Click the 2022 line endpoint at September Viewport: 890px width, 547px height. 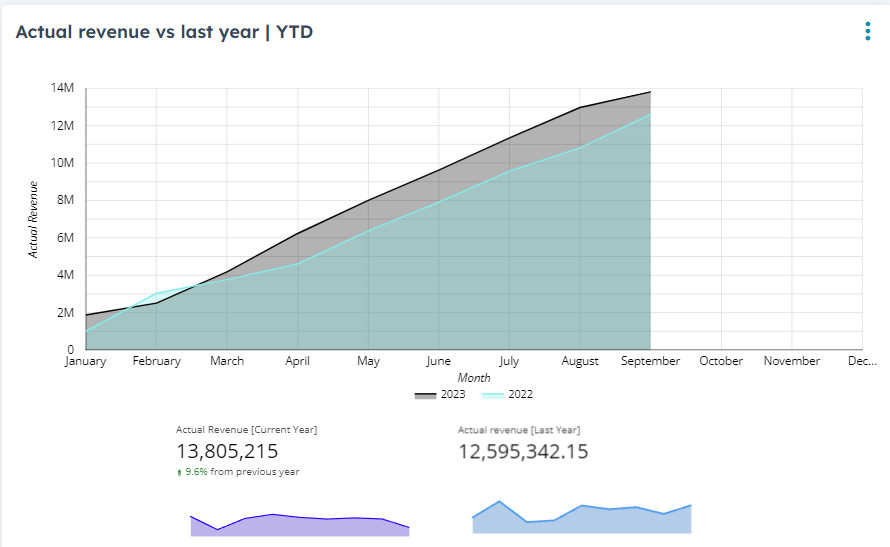pos(650,115)
